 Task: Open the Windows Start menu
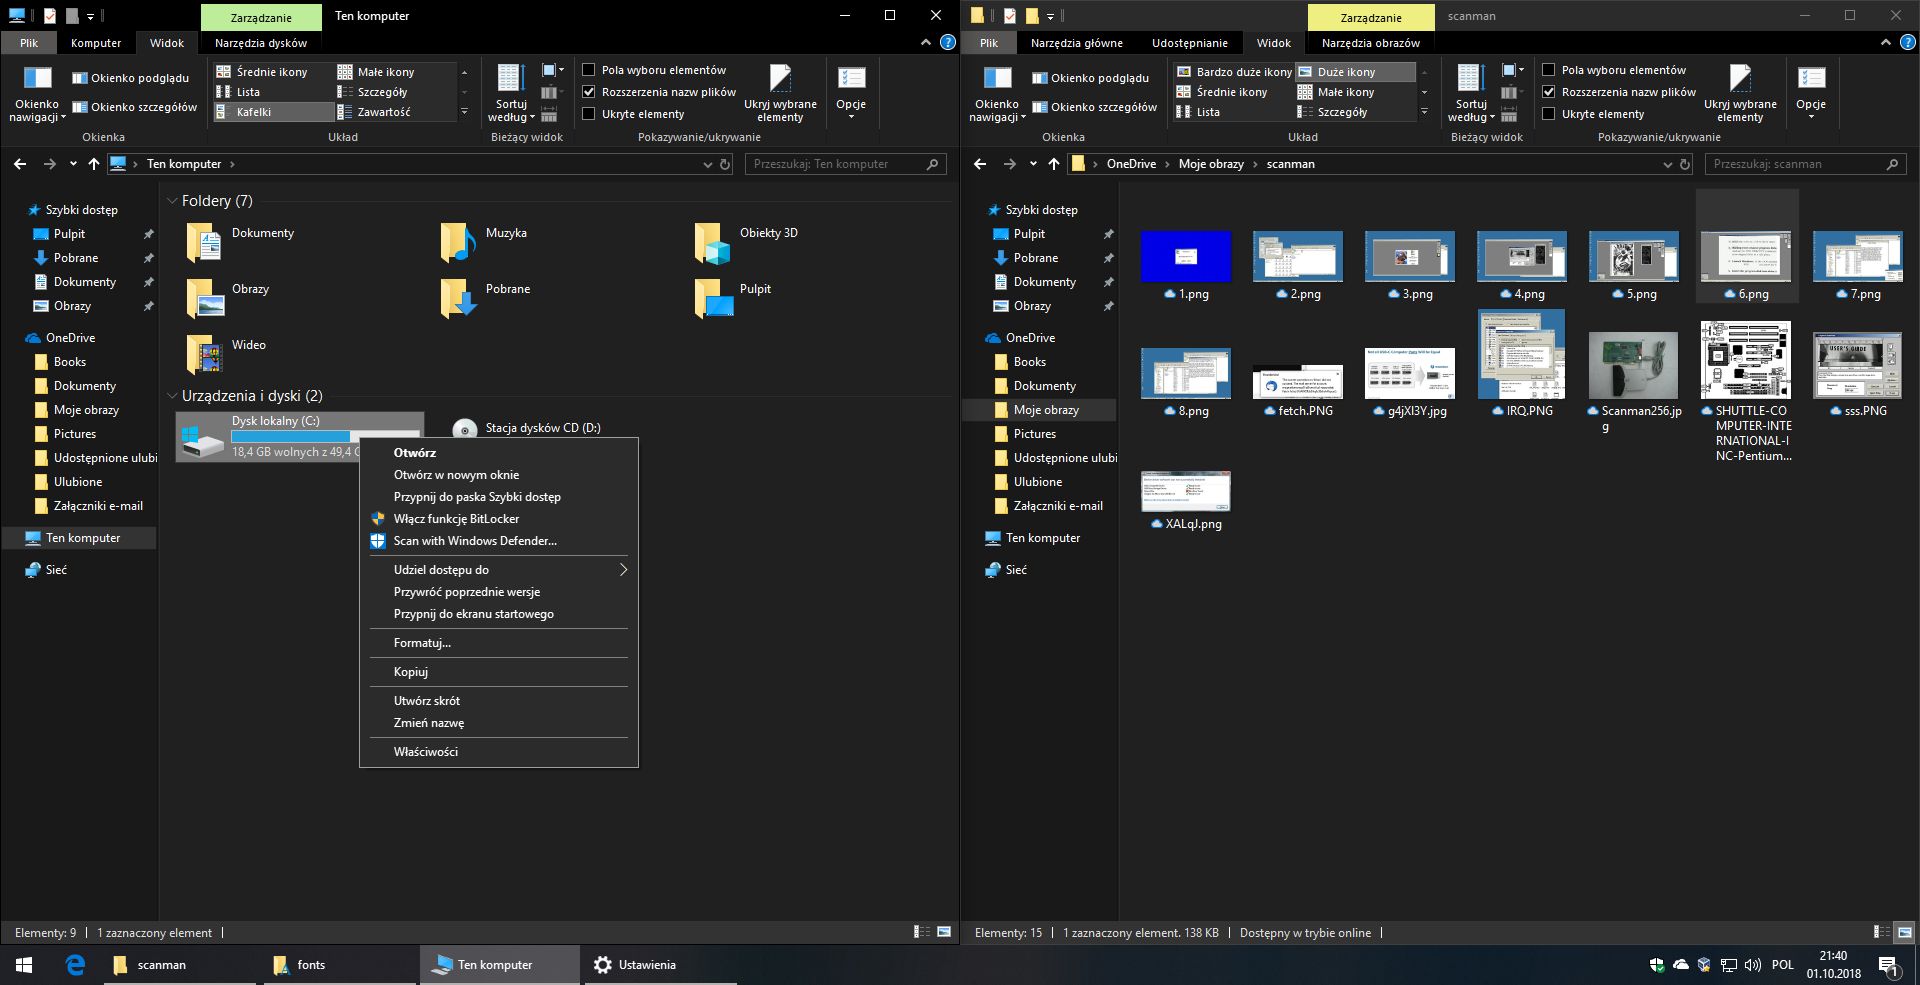coord(24,965)
